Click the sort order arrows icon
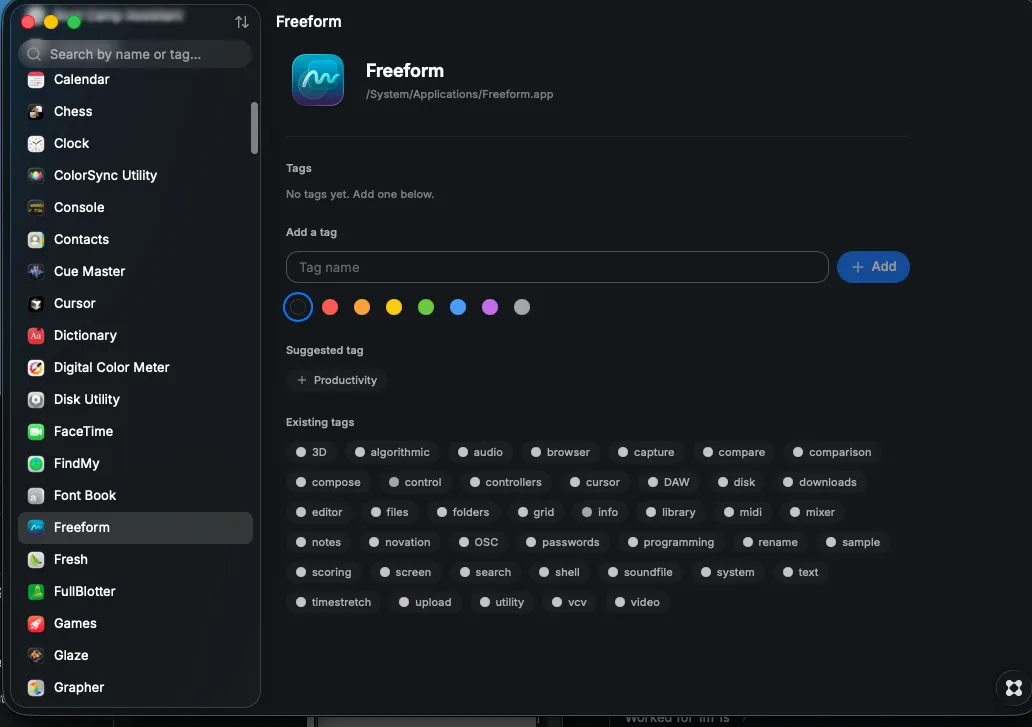 242,22
